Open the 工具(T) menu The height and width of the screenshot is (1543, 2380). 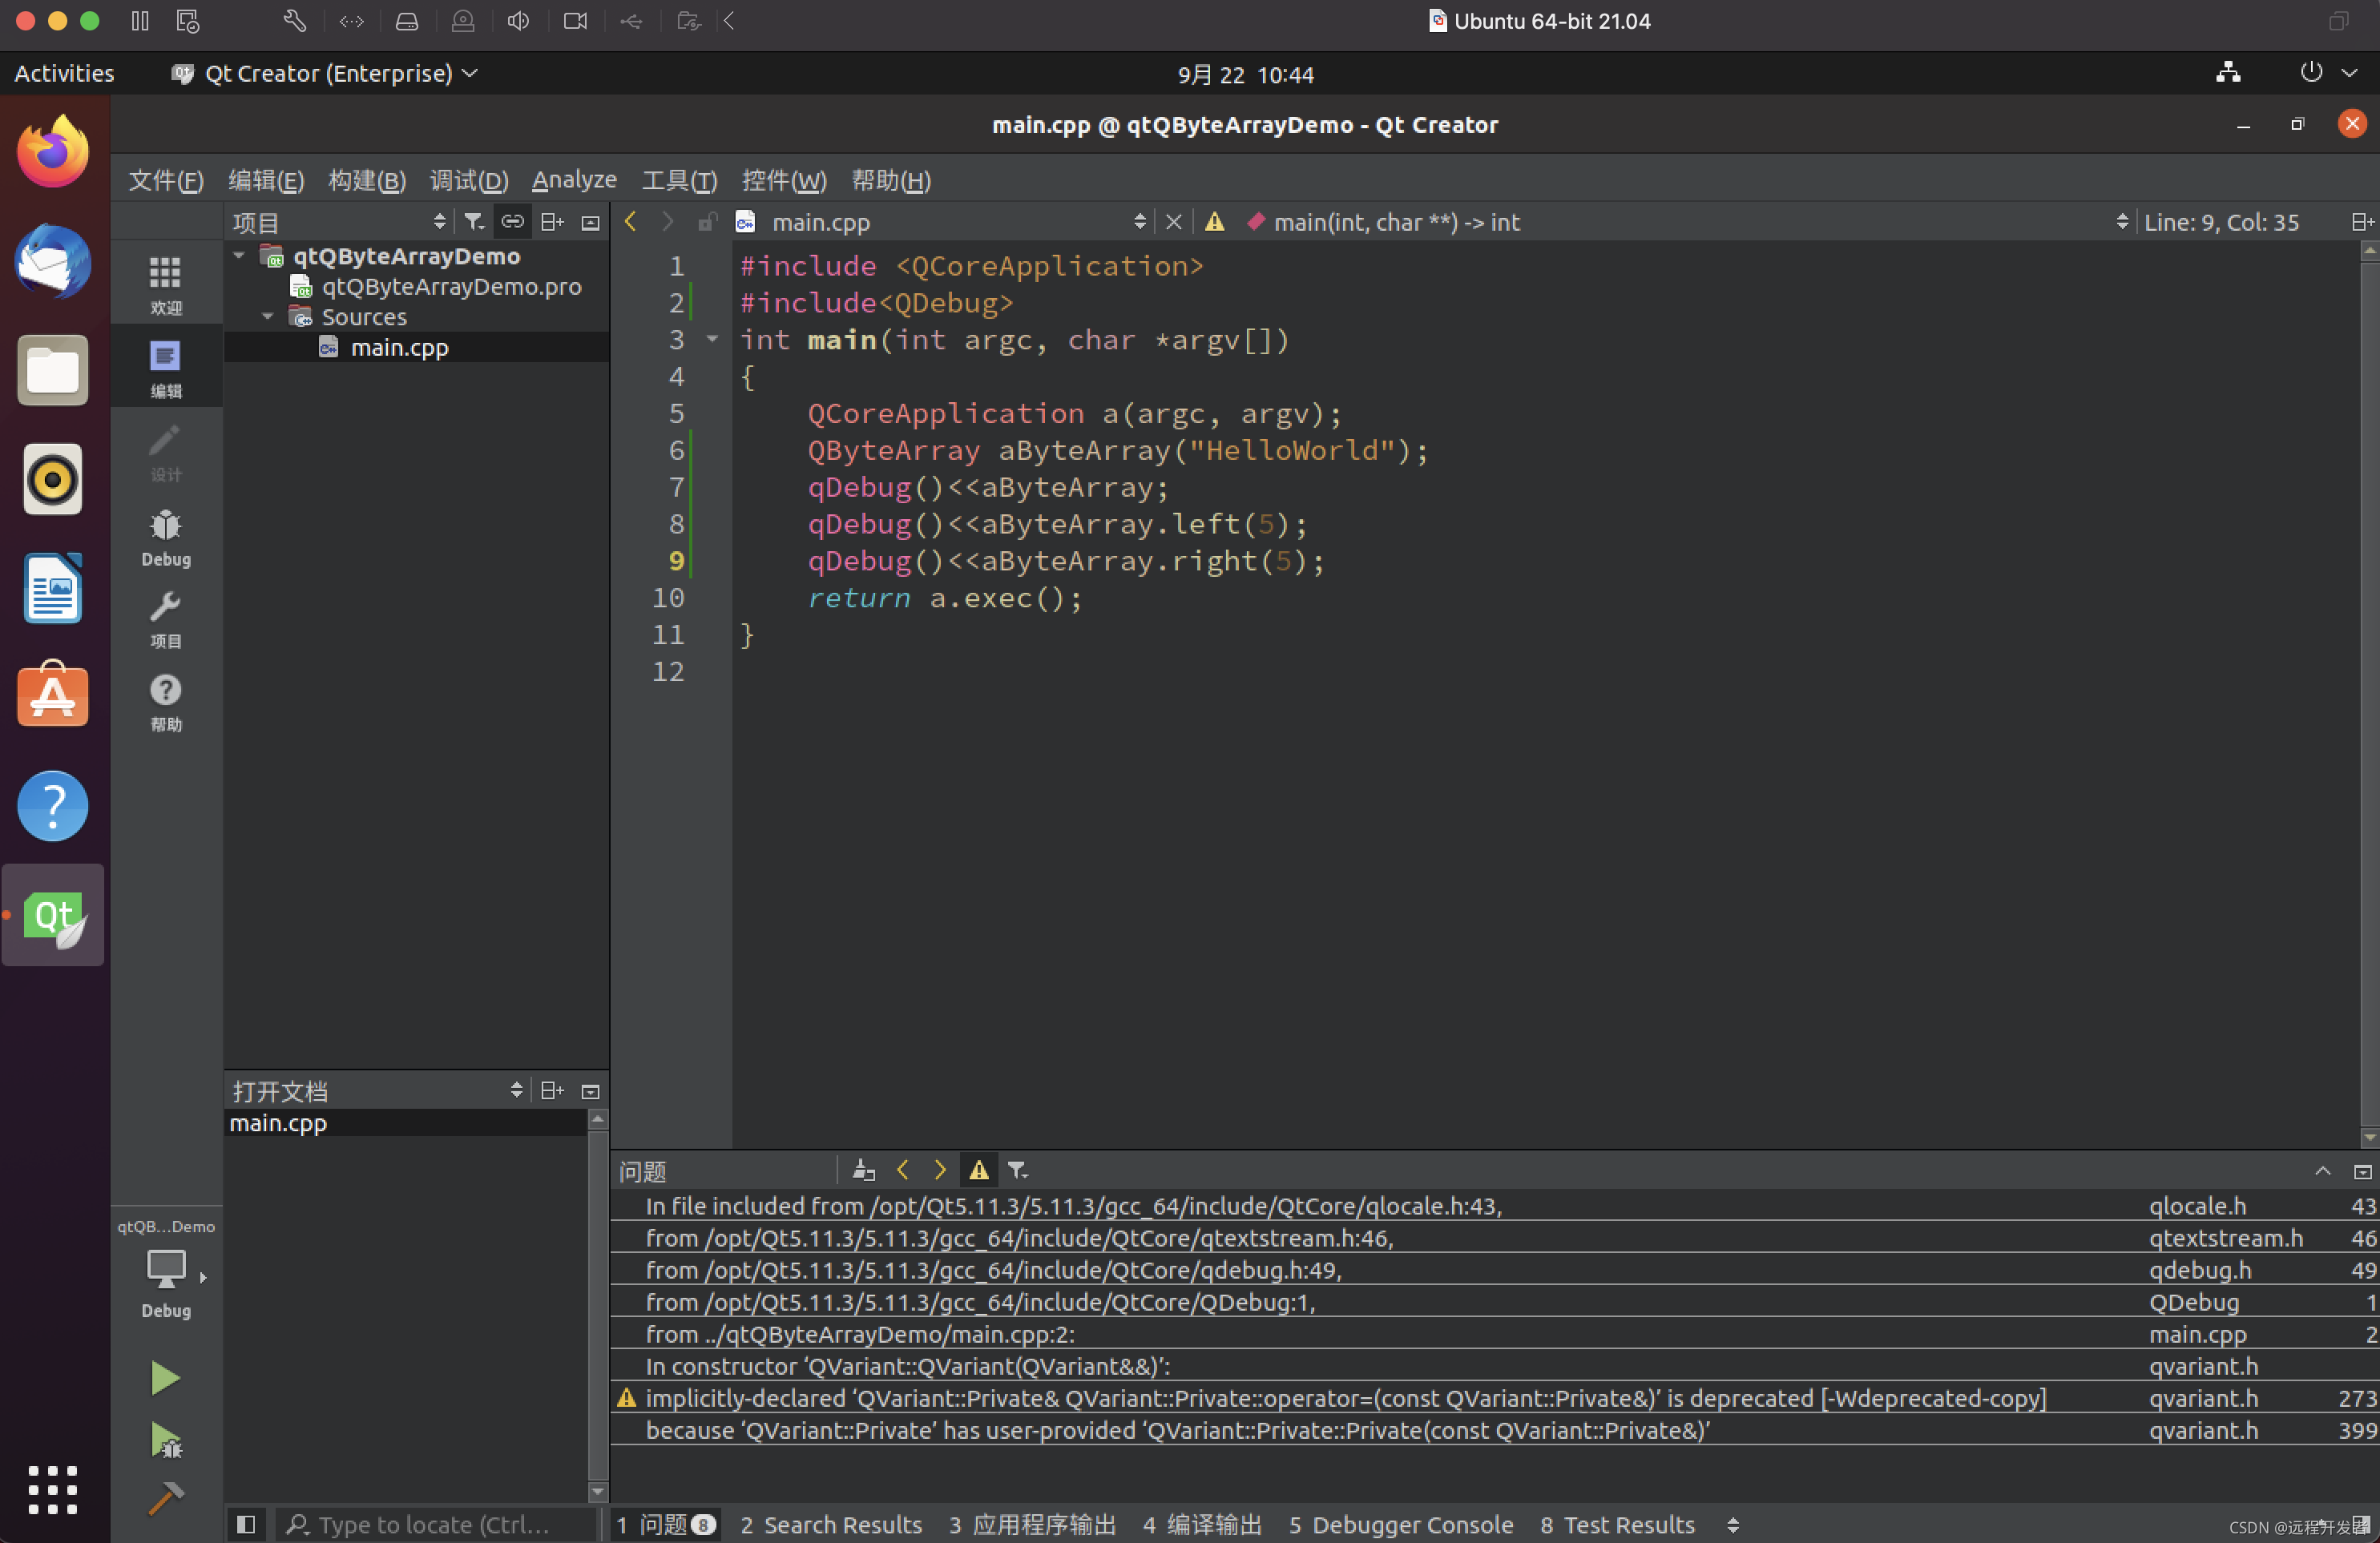point(679,180)
